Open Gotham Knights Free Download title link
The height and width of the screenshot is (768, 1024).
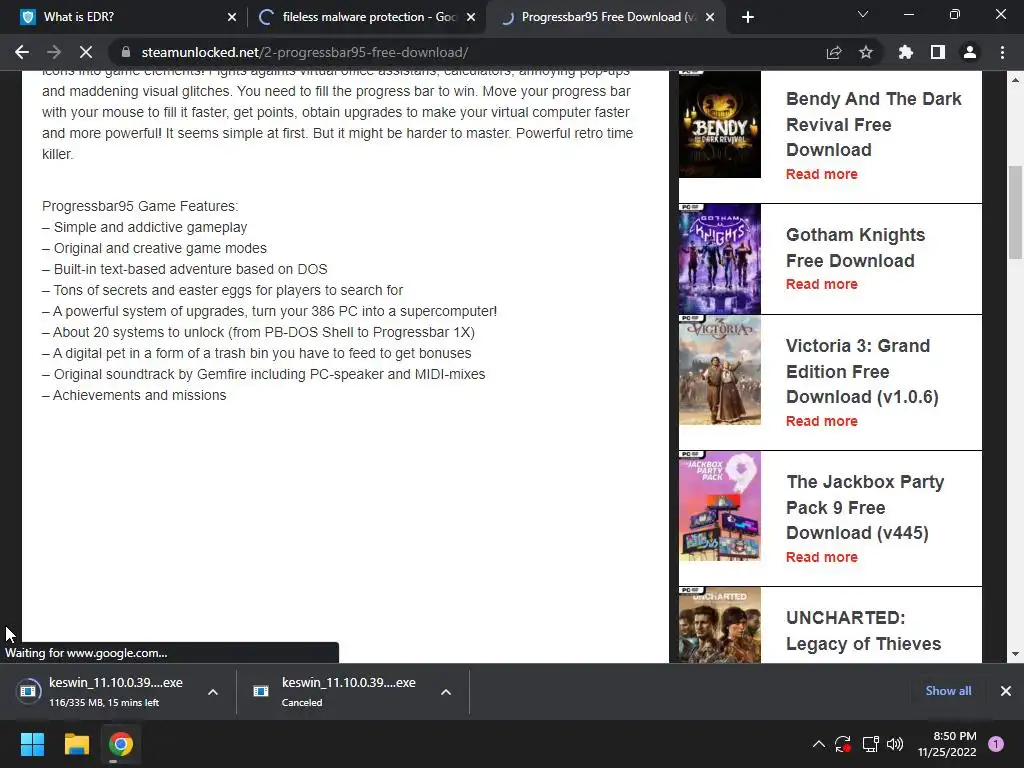856,248
